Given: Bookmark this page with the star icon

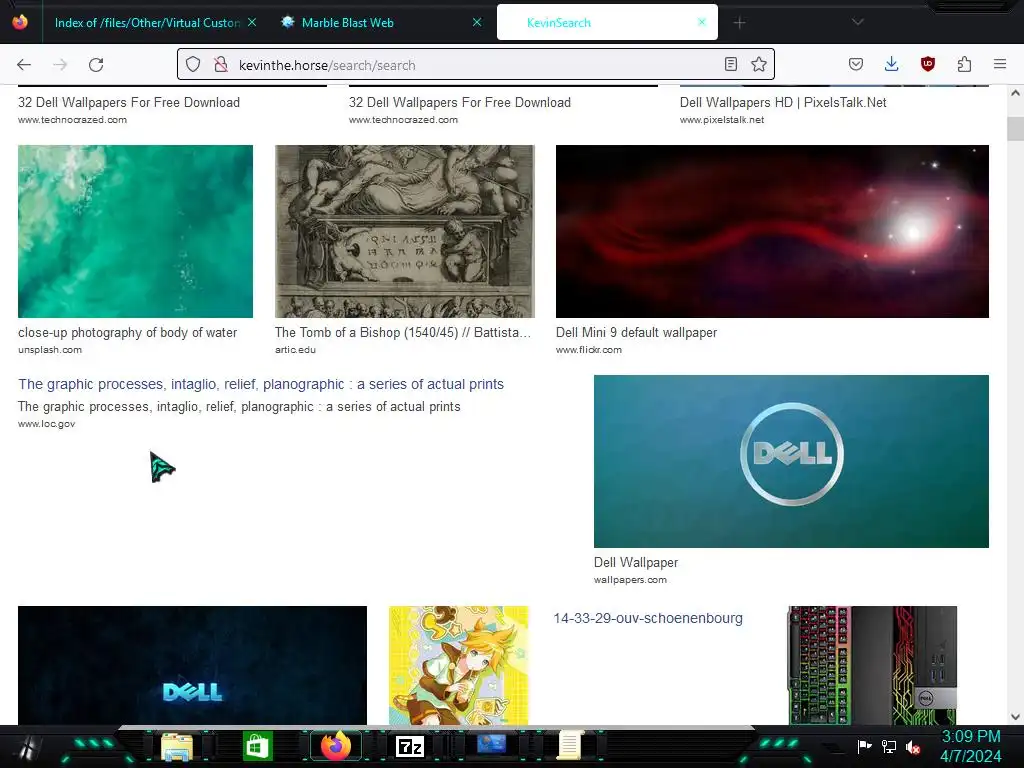Looking at the screenshot, I should point(758,64).
